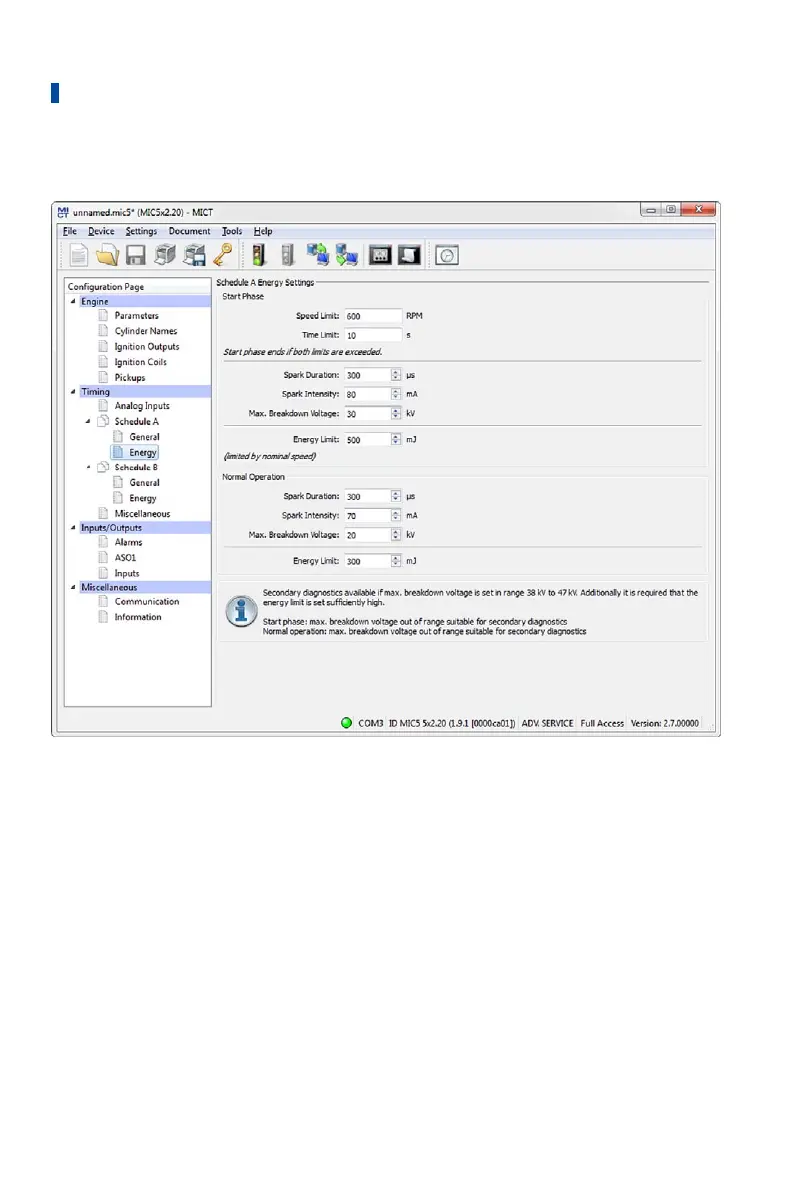Click the Speed Limit input field
The width and height of the screenshot is (794, 1190).
click(373, 316)
